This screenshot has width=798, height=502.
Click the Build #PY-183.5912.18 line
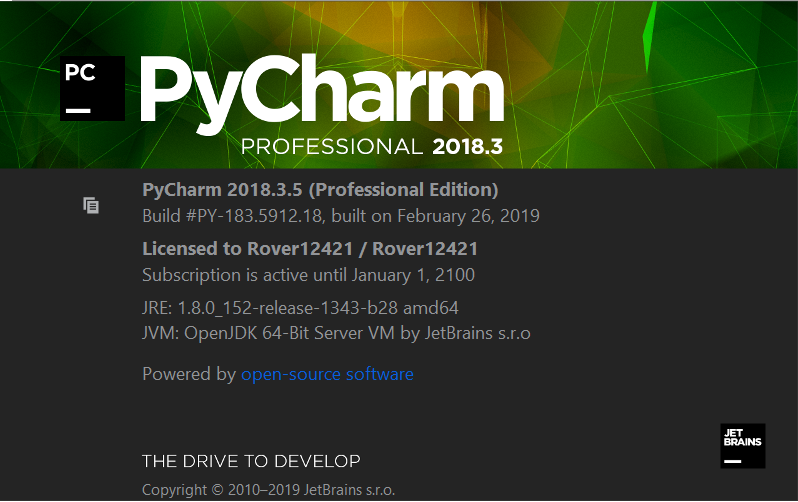[340, 216]
